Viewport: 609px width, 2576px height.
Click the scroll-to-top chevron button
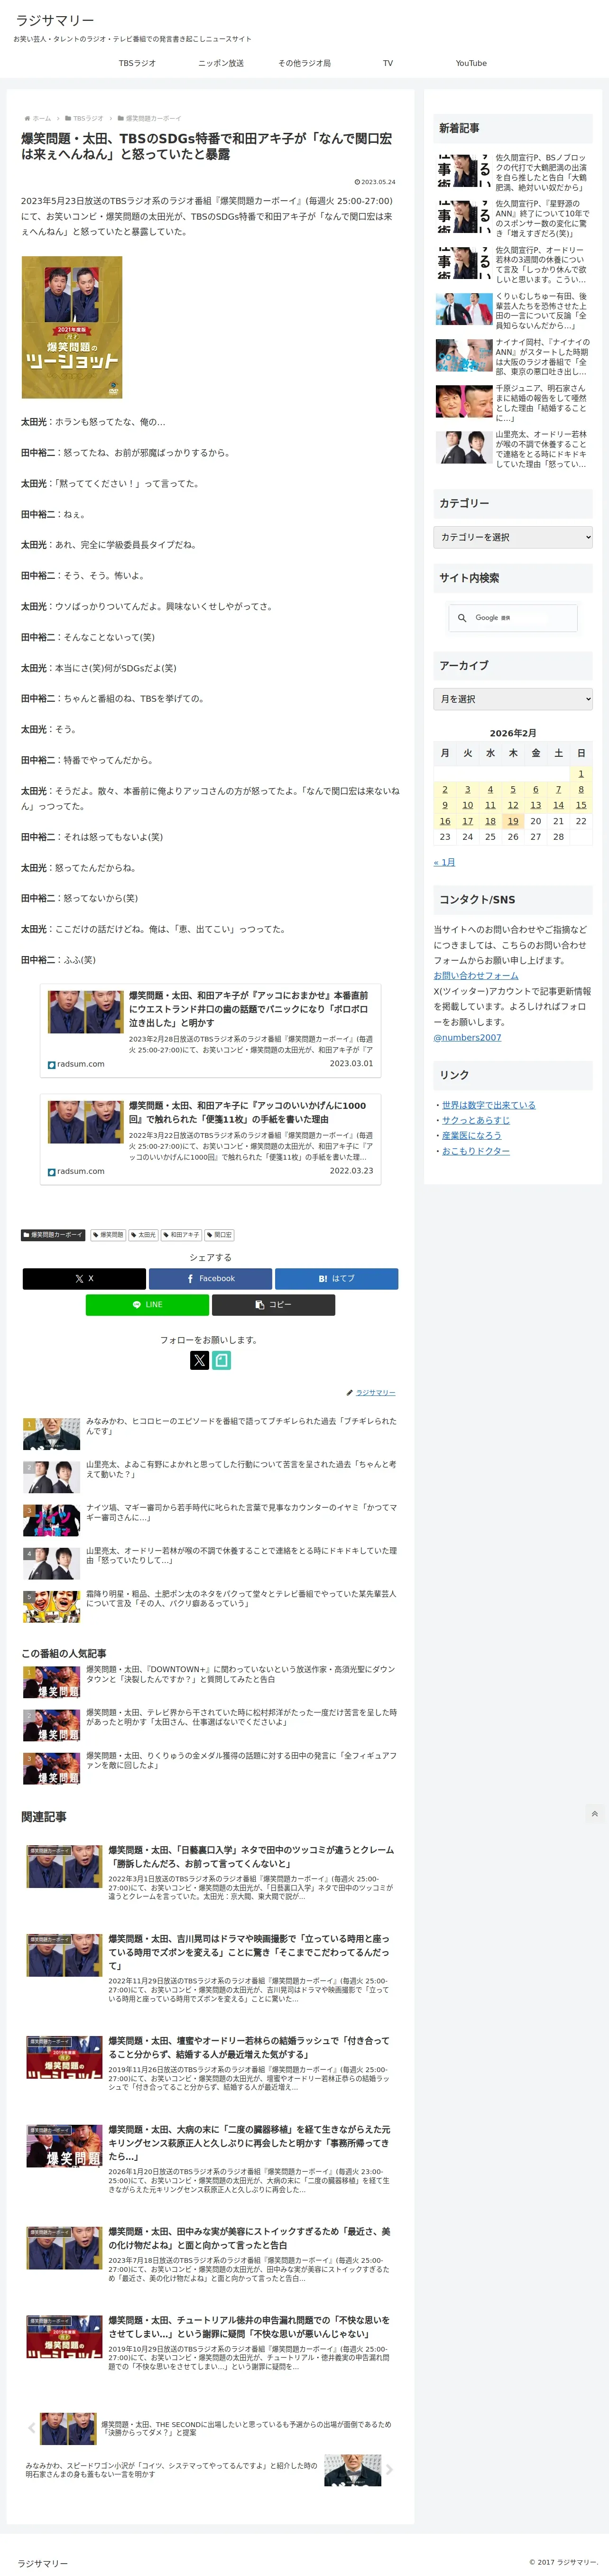tap(594, 1813)
